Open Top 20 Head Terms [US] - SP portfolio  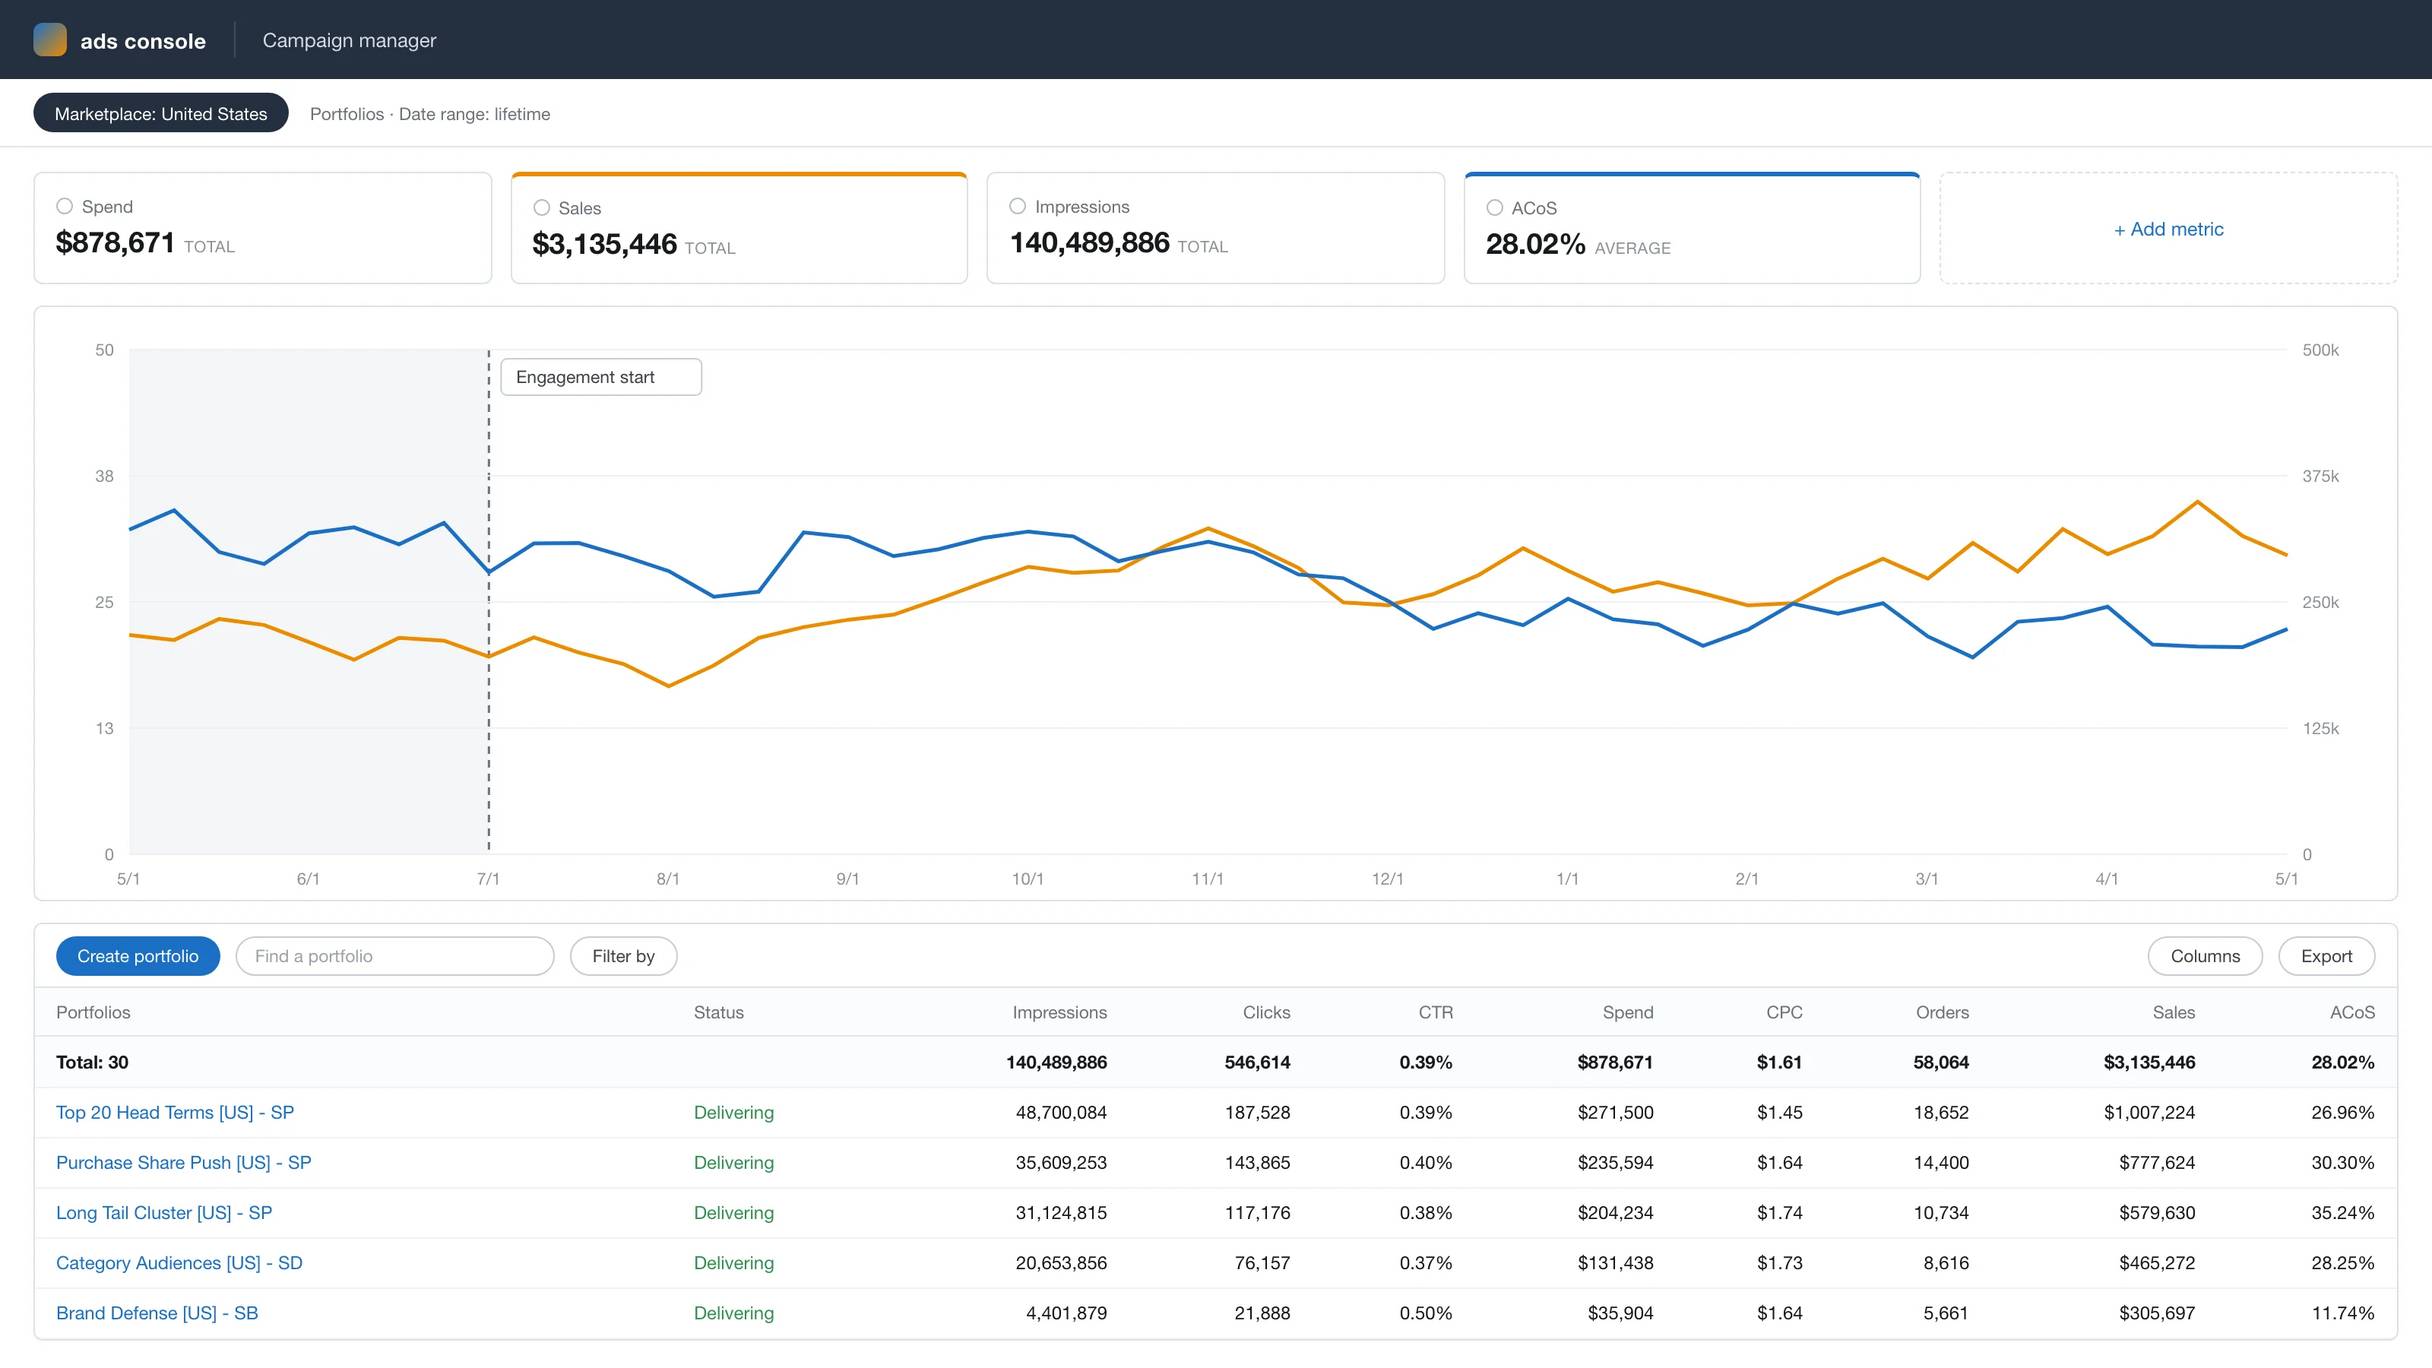coord(175,1112)
